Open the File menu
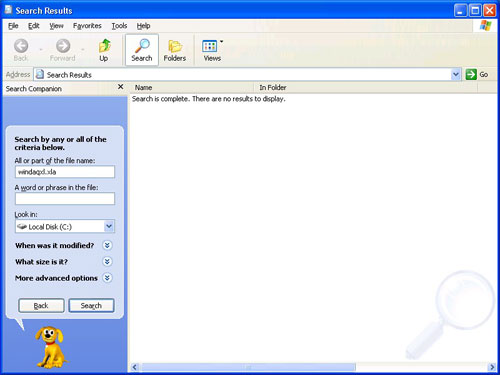Image resolution: width=500 pixels, height=375 pixels. coord(13,26)
